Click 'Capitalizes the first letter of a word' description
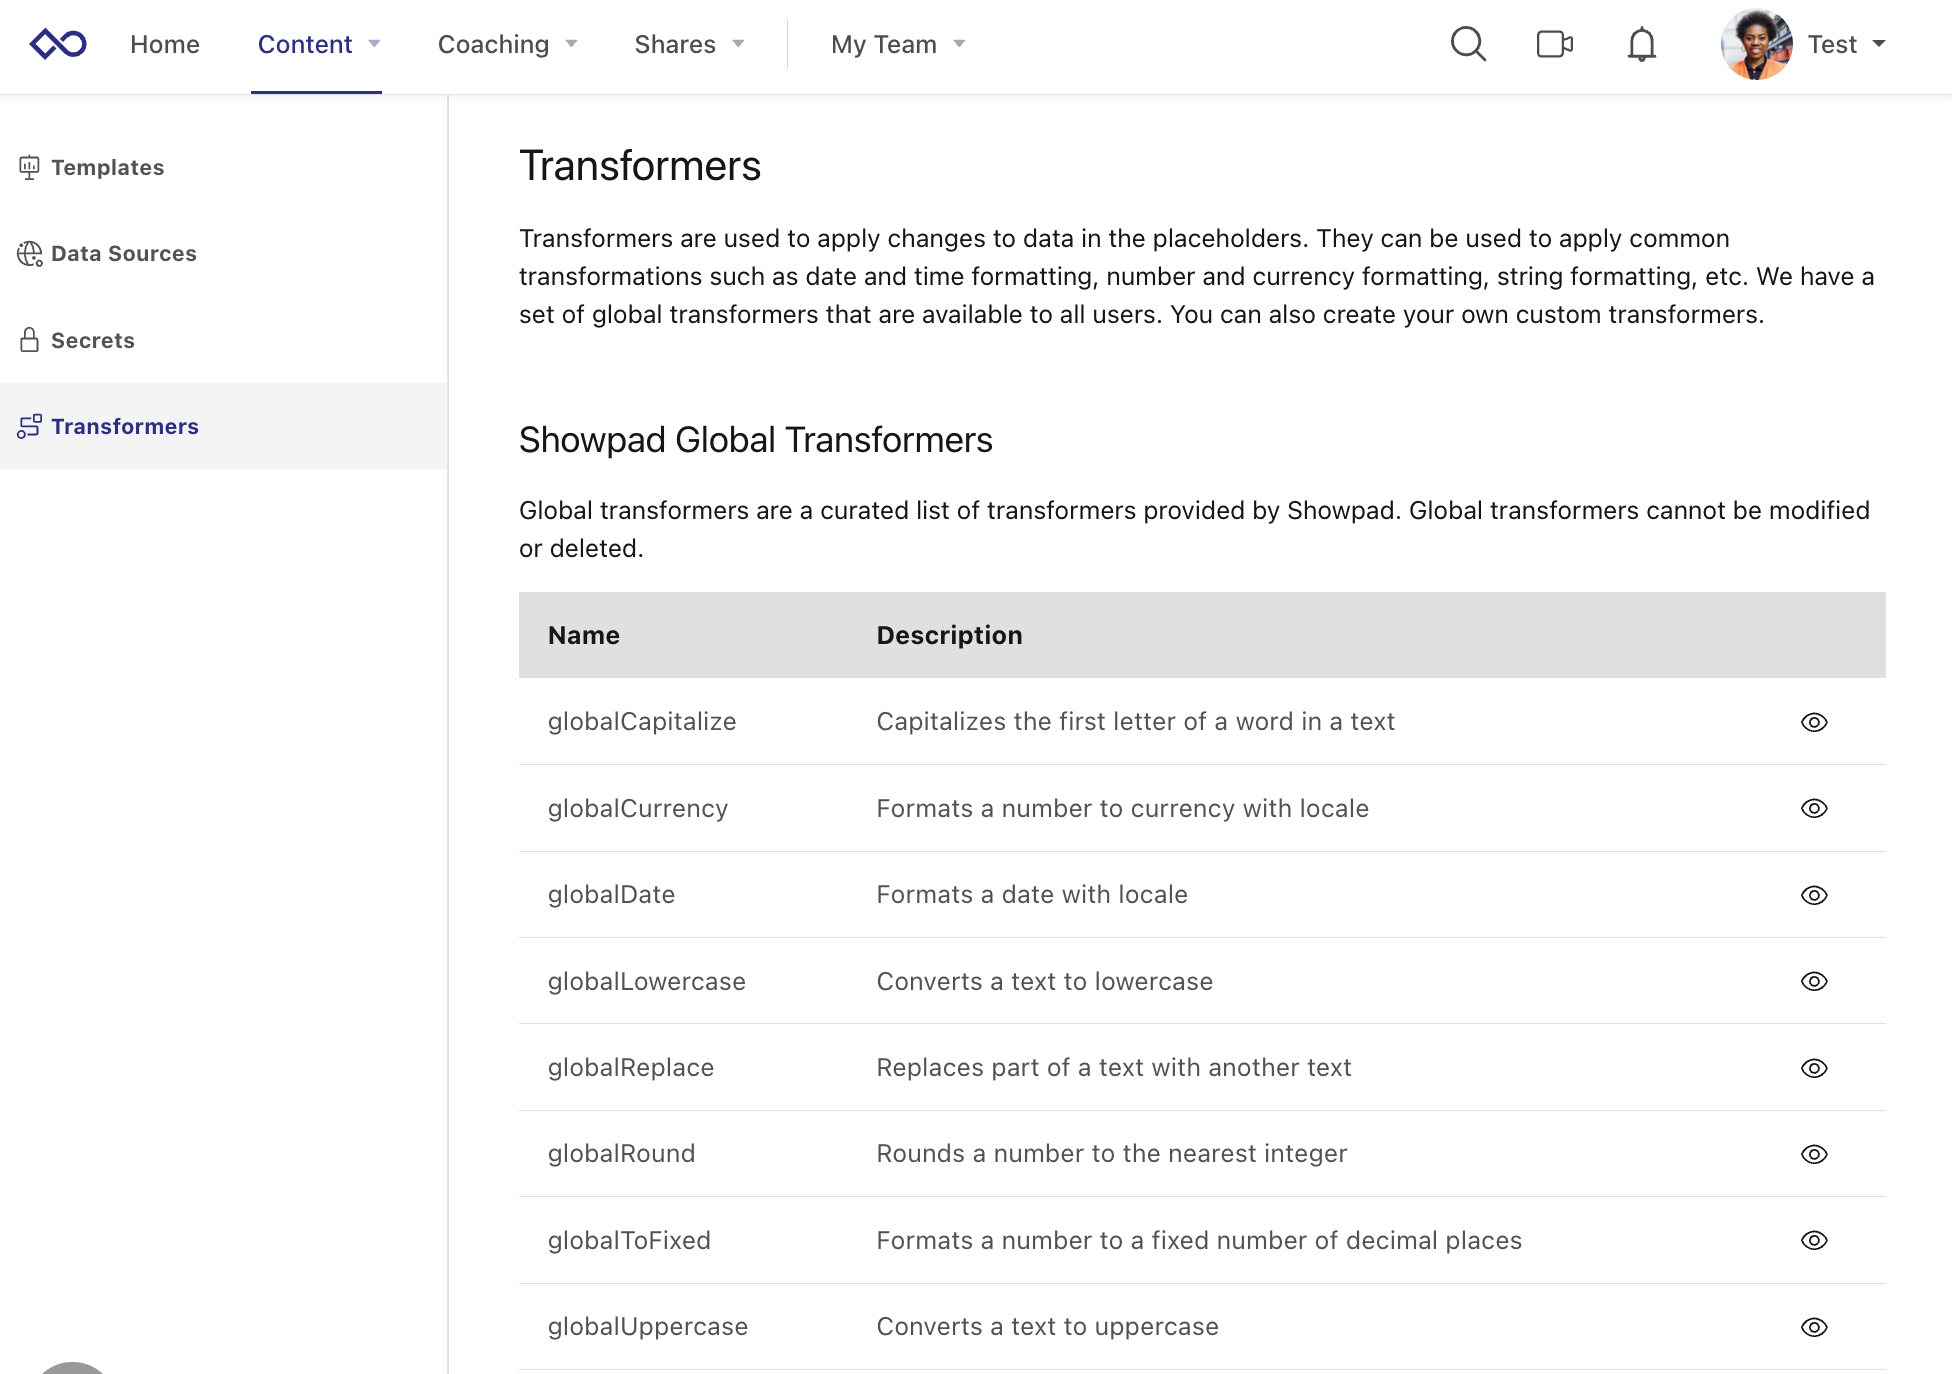 tap(1135, 721)
